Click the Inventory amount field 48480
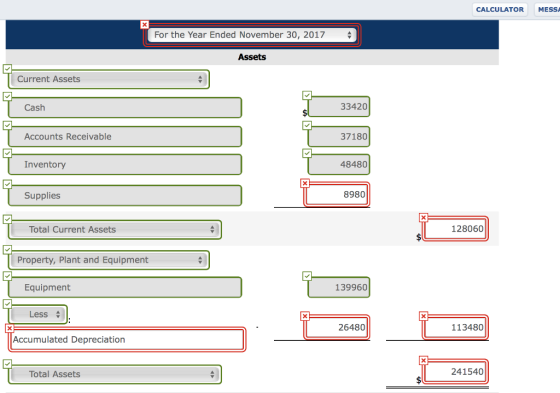560x393 pixels. click(x=339, y=164)
